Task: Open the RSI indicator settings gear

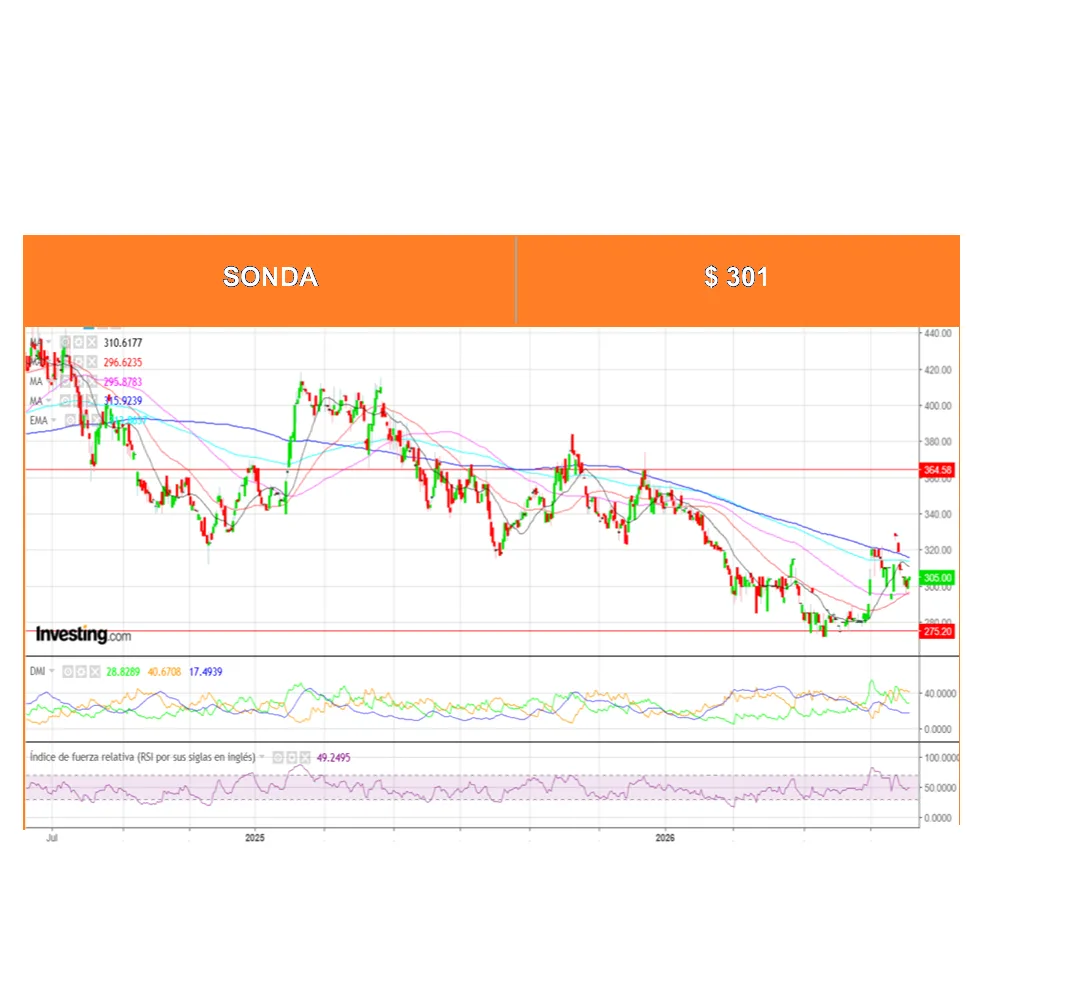Action: pos(291,757)
